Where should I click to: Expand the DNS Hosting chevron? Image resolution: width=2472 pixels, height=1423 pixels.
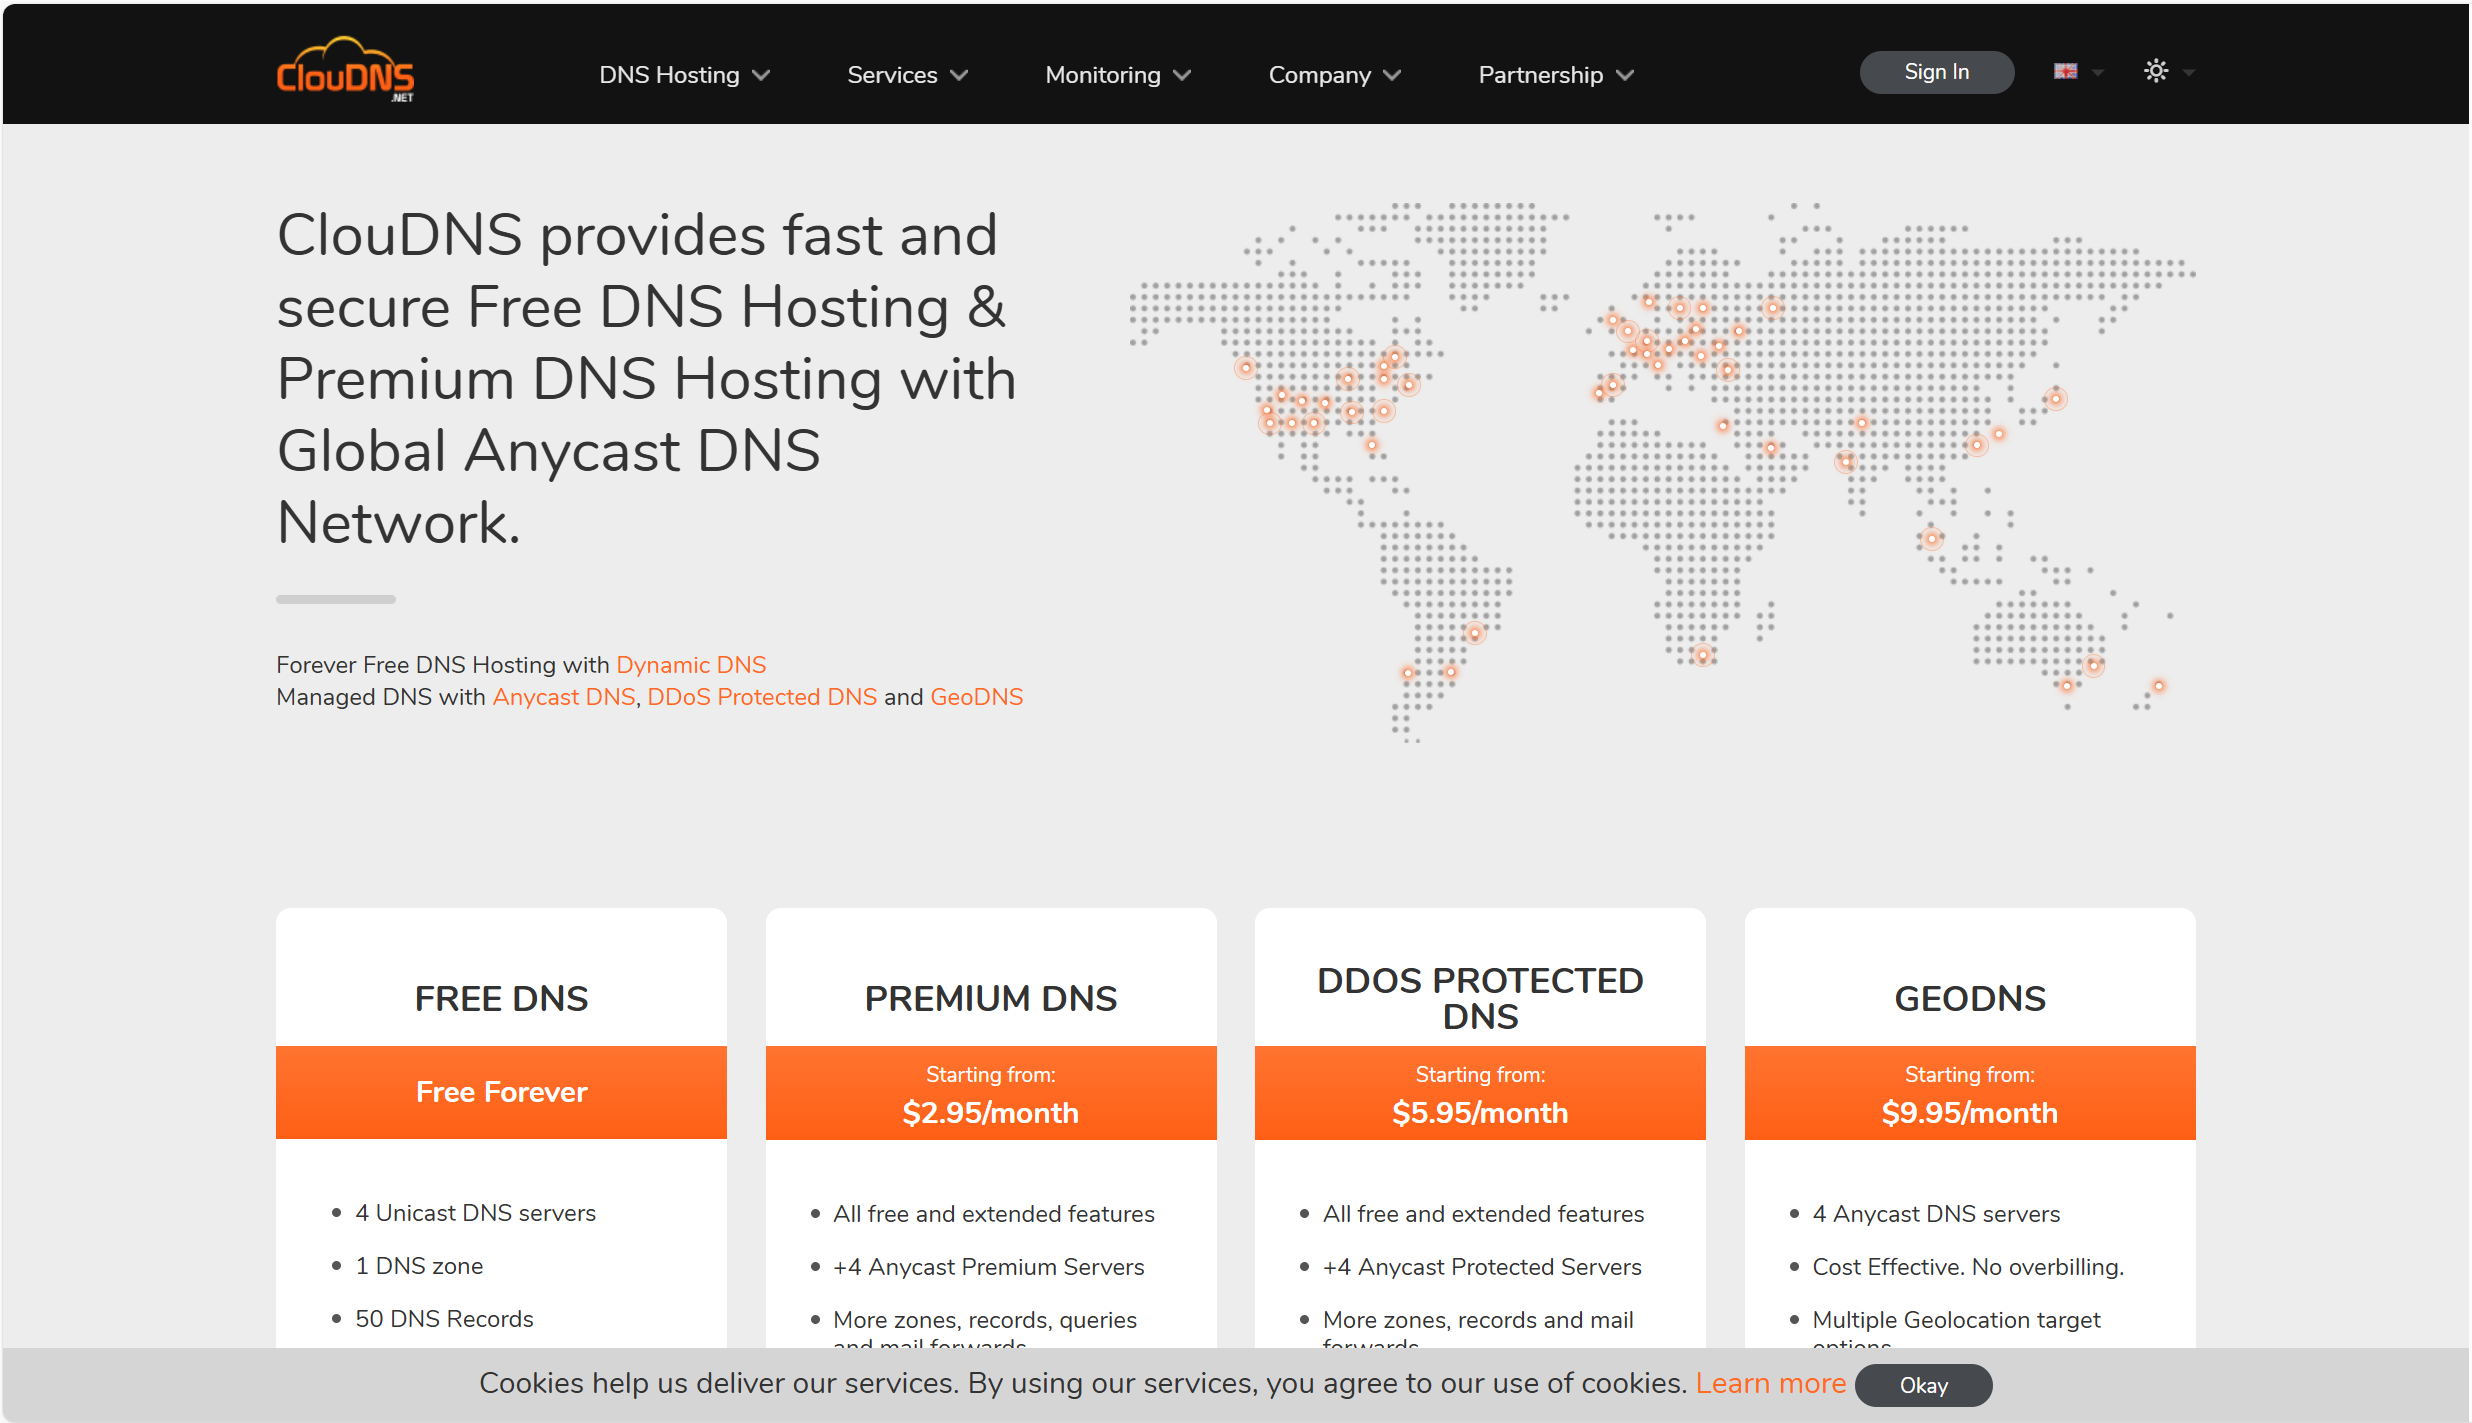click(761, 75)
